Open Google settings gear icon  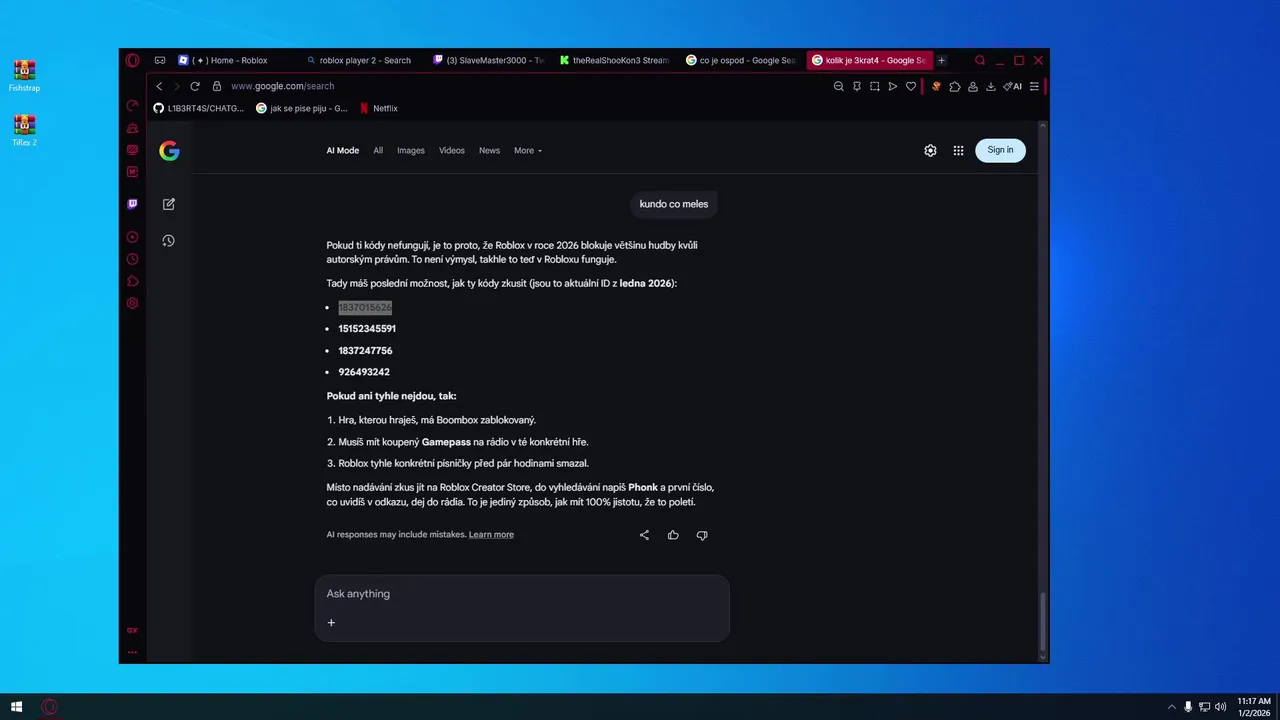(930, 150)
